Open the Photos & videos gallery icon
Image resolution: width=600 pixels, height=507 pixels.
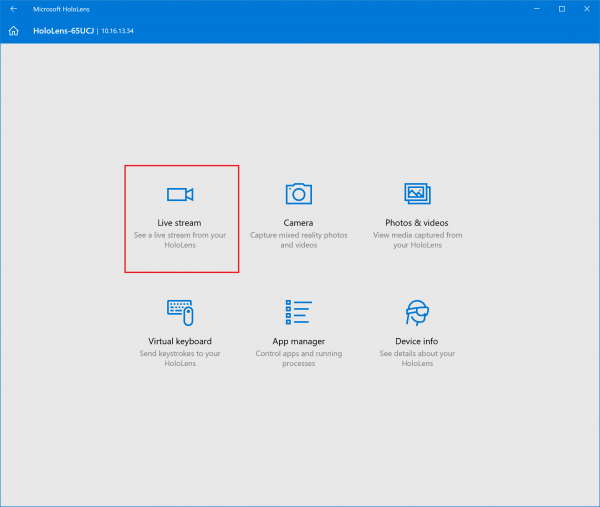point(417,194)
